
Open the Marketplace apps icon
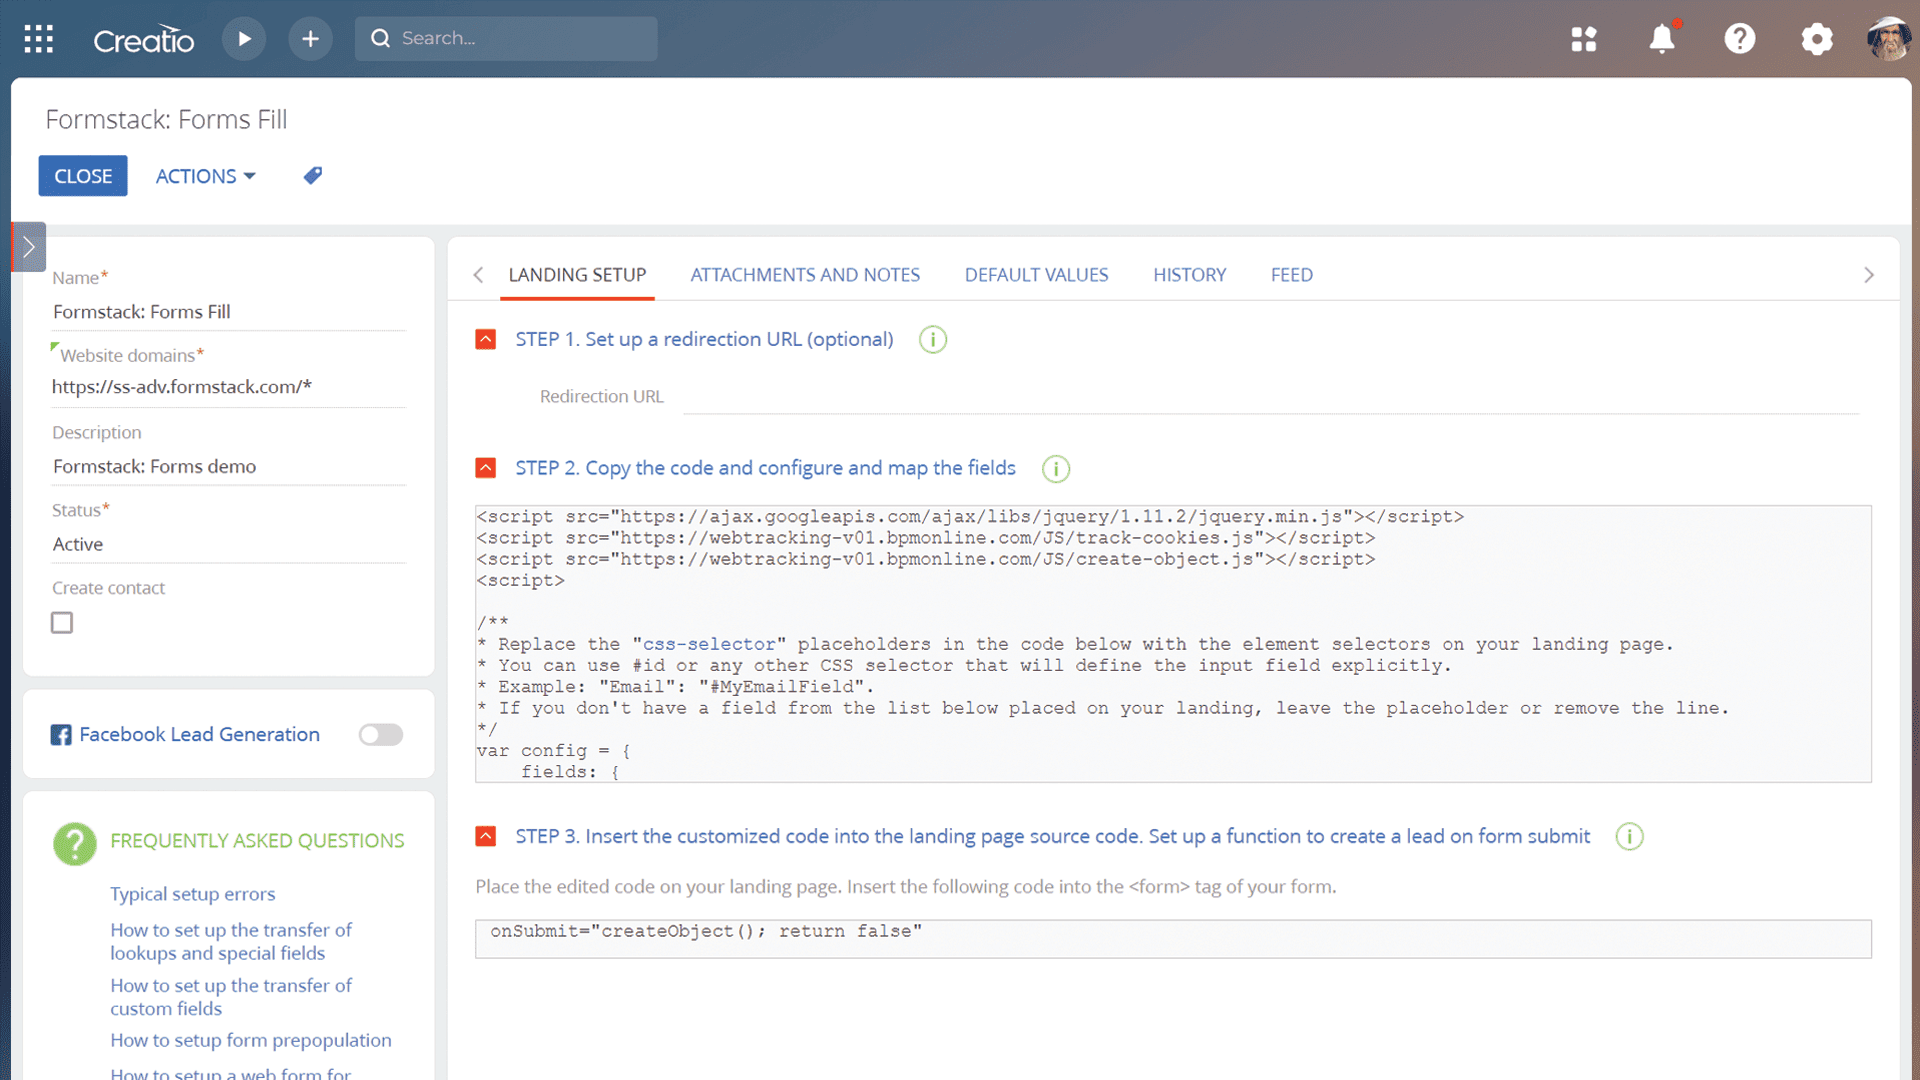pos(1584,39)
